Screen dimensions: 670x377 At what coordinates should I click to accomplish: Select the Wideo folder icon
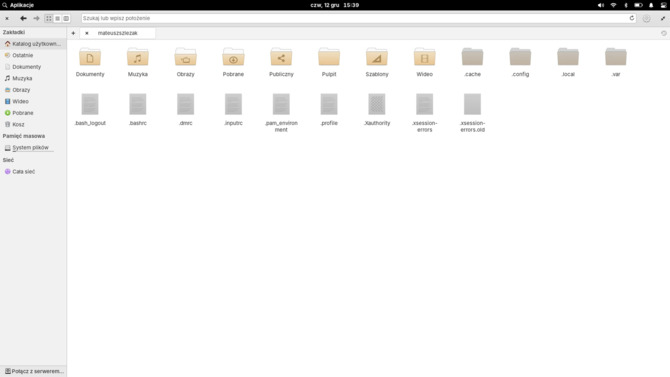tap(425, 57)
